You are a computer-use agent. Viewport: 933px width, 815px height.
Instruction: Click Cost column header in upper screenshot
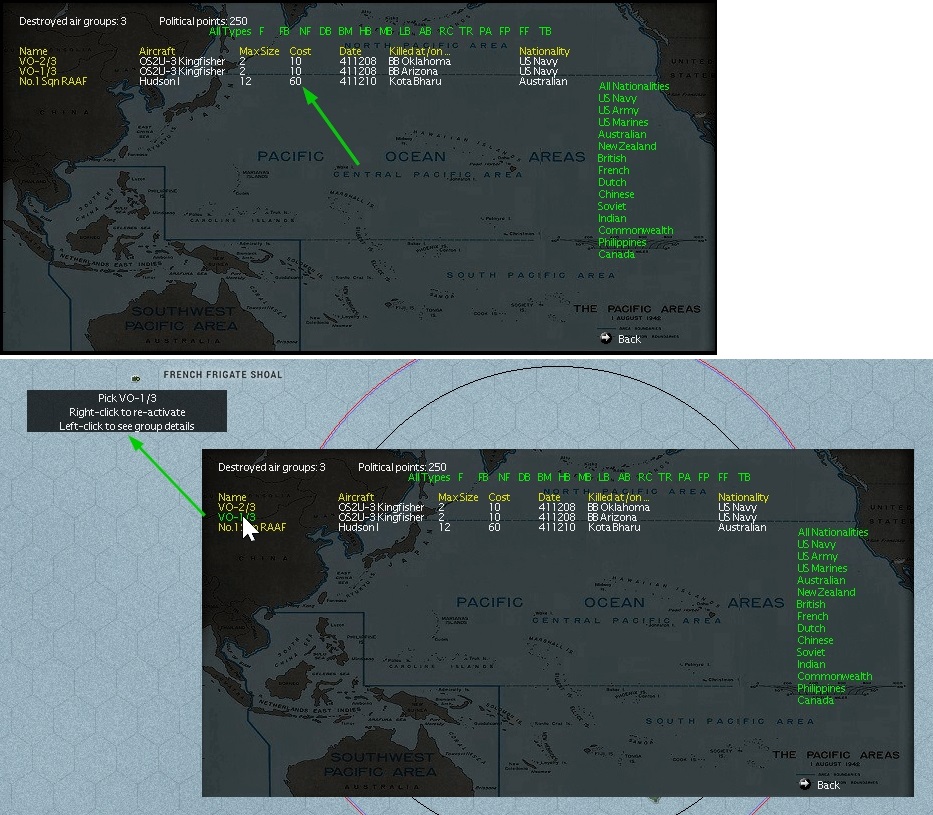tap(300, 51)
